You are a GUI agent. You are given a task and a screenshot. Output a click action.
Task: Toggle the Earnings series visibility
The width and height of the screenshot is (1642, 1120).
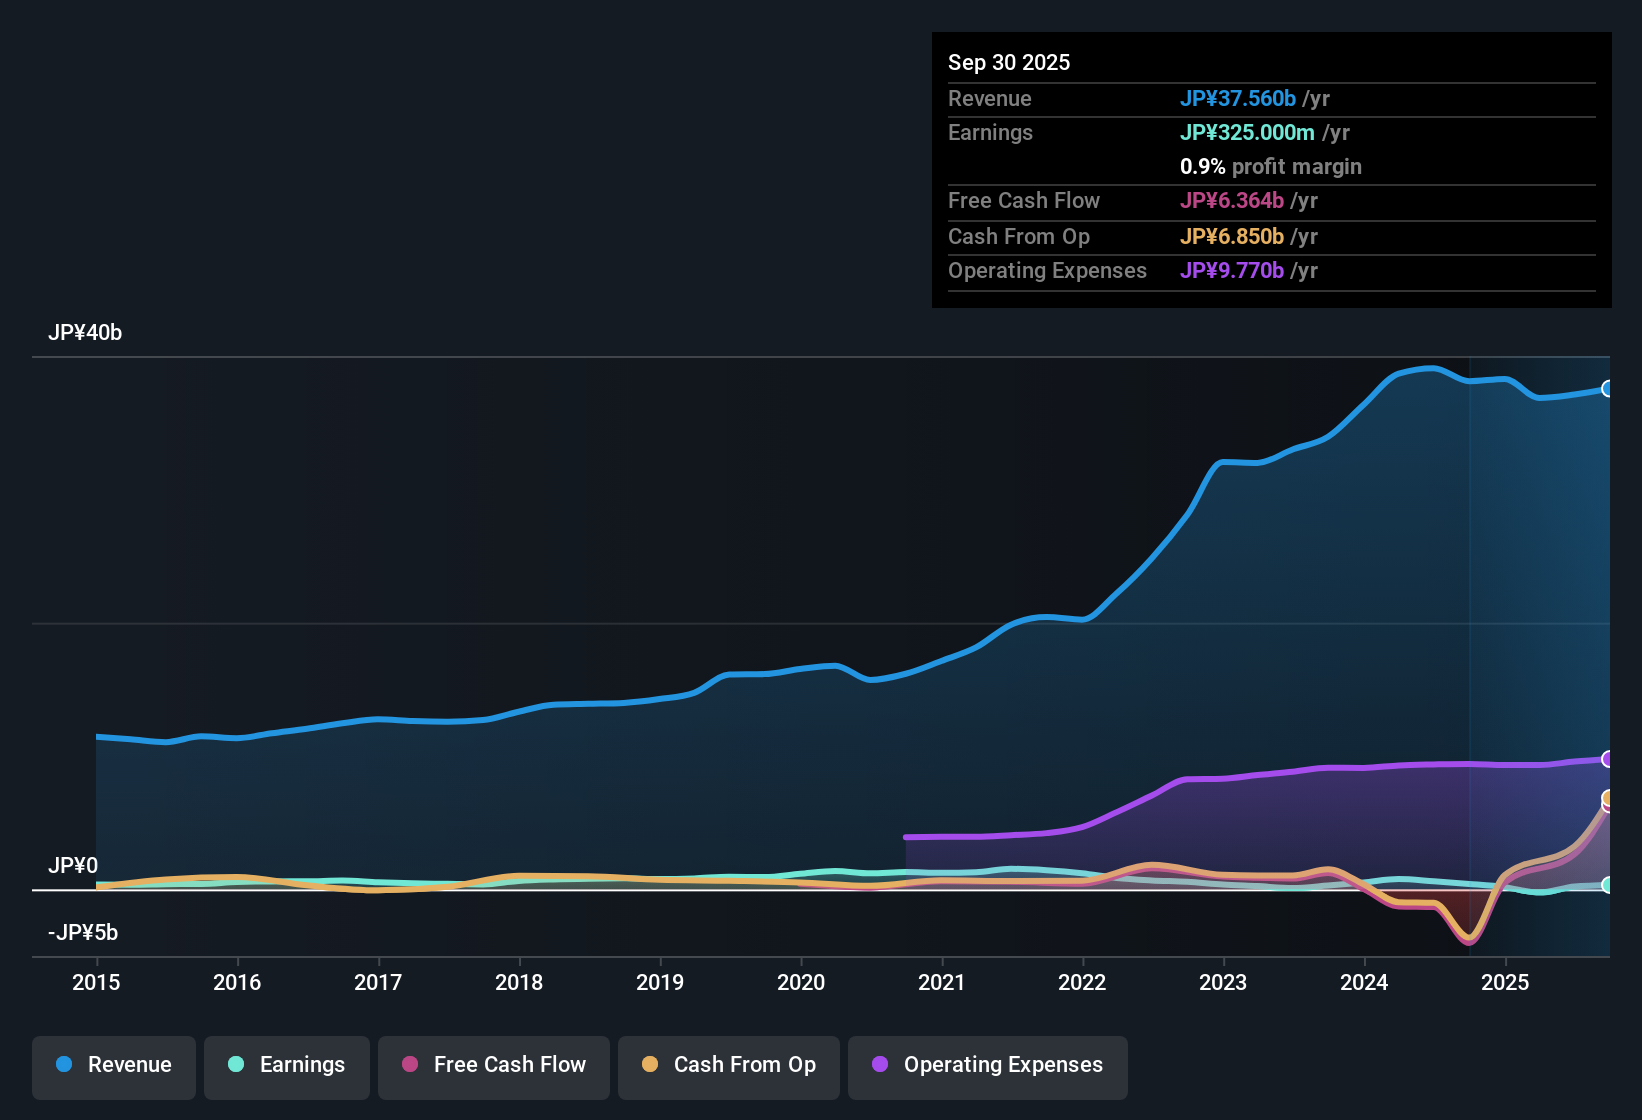[286, 1065]
